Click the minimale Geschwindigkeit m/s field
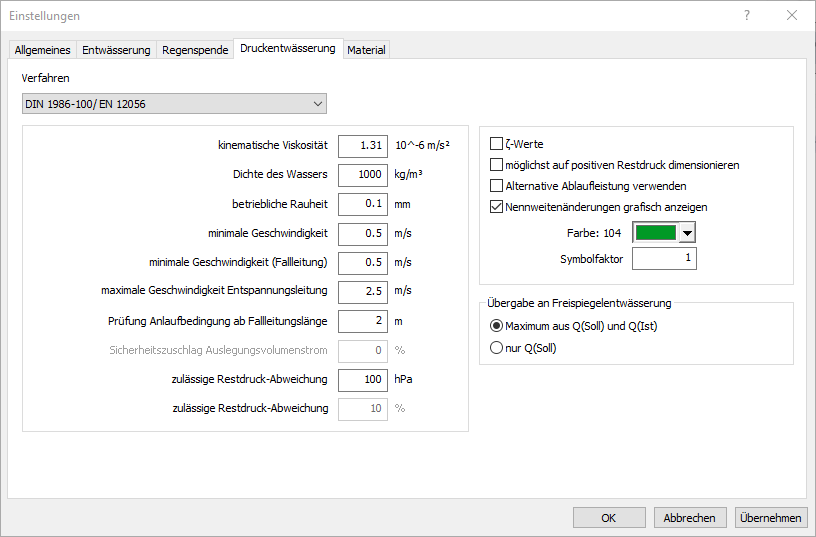 pyautogui.click(x=363, y=234)
